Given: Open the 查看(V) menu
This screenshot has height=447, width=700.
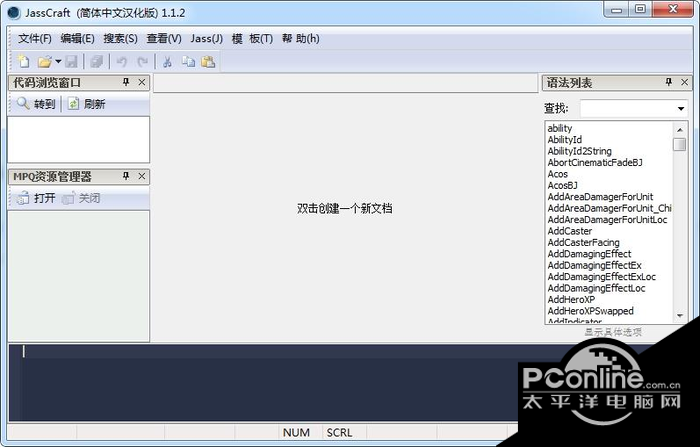Looking at the screenshot, I should (x=164, y=39).
